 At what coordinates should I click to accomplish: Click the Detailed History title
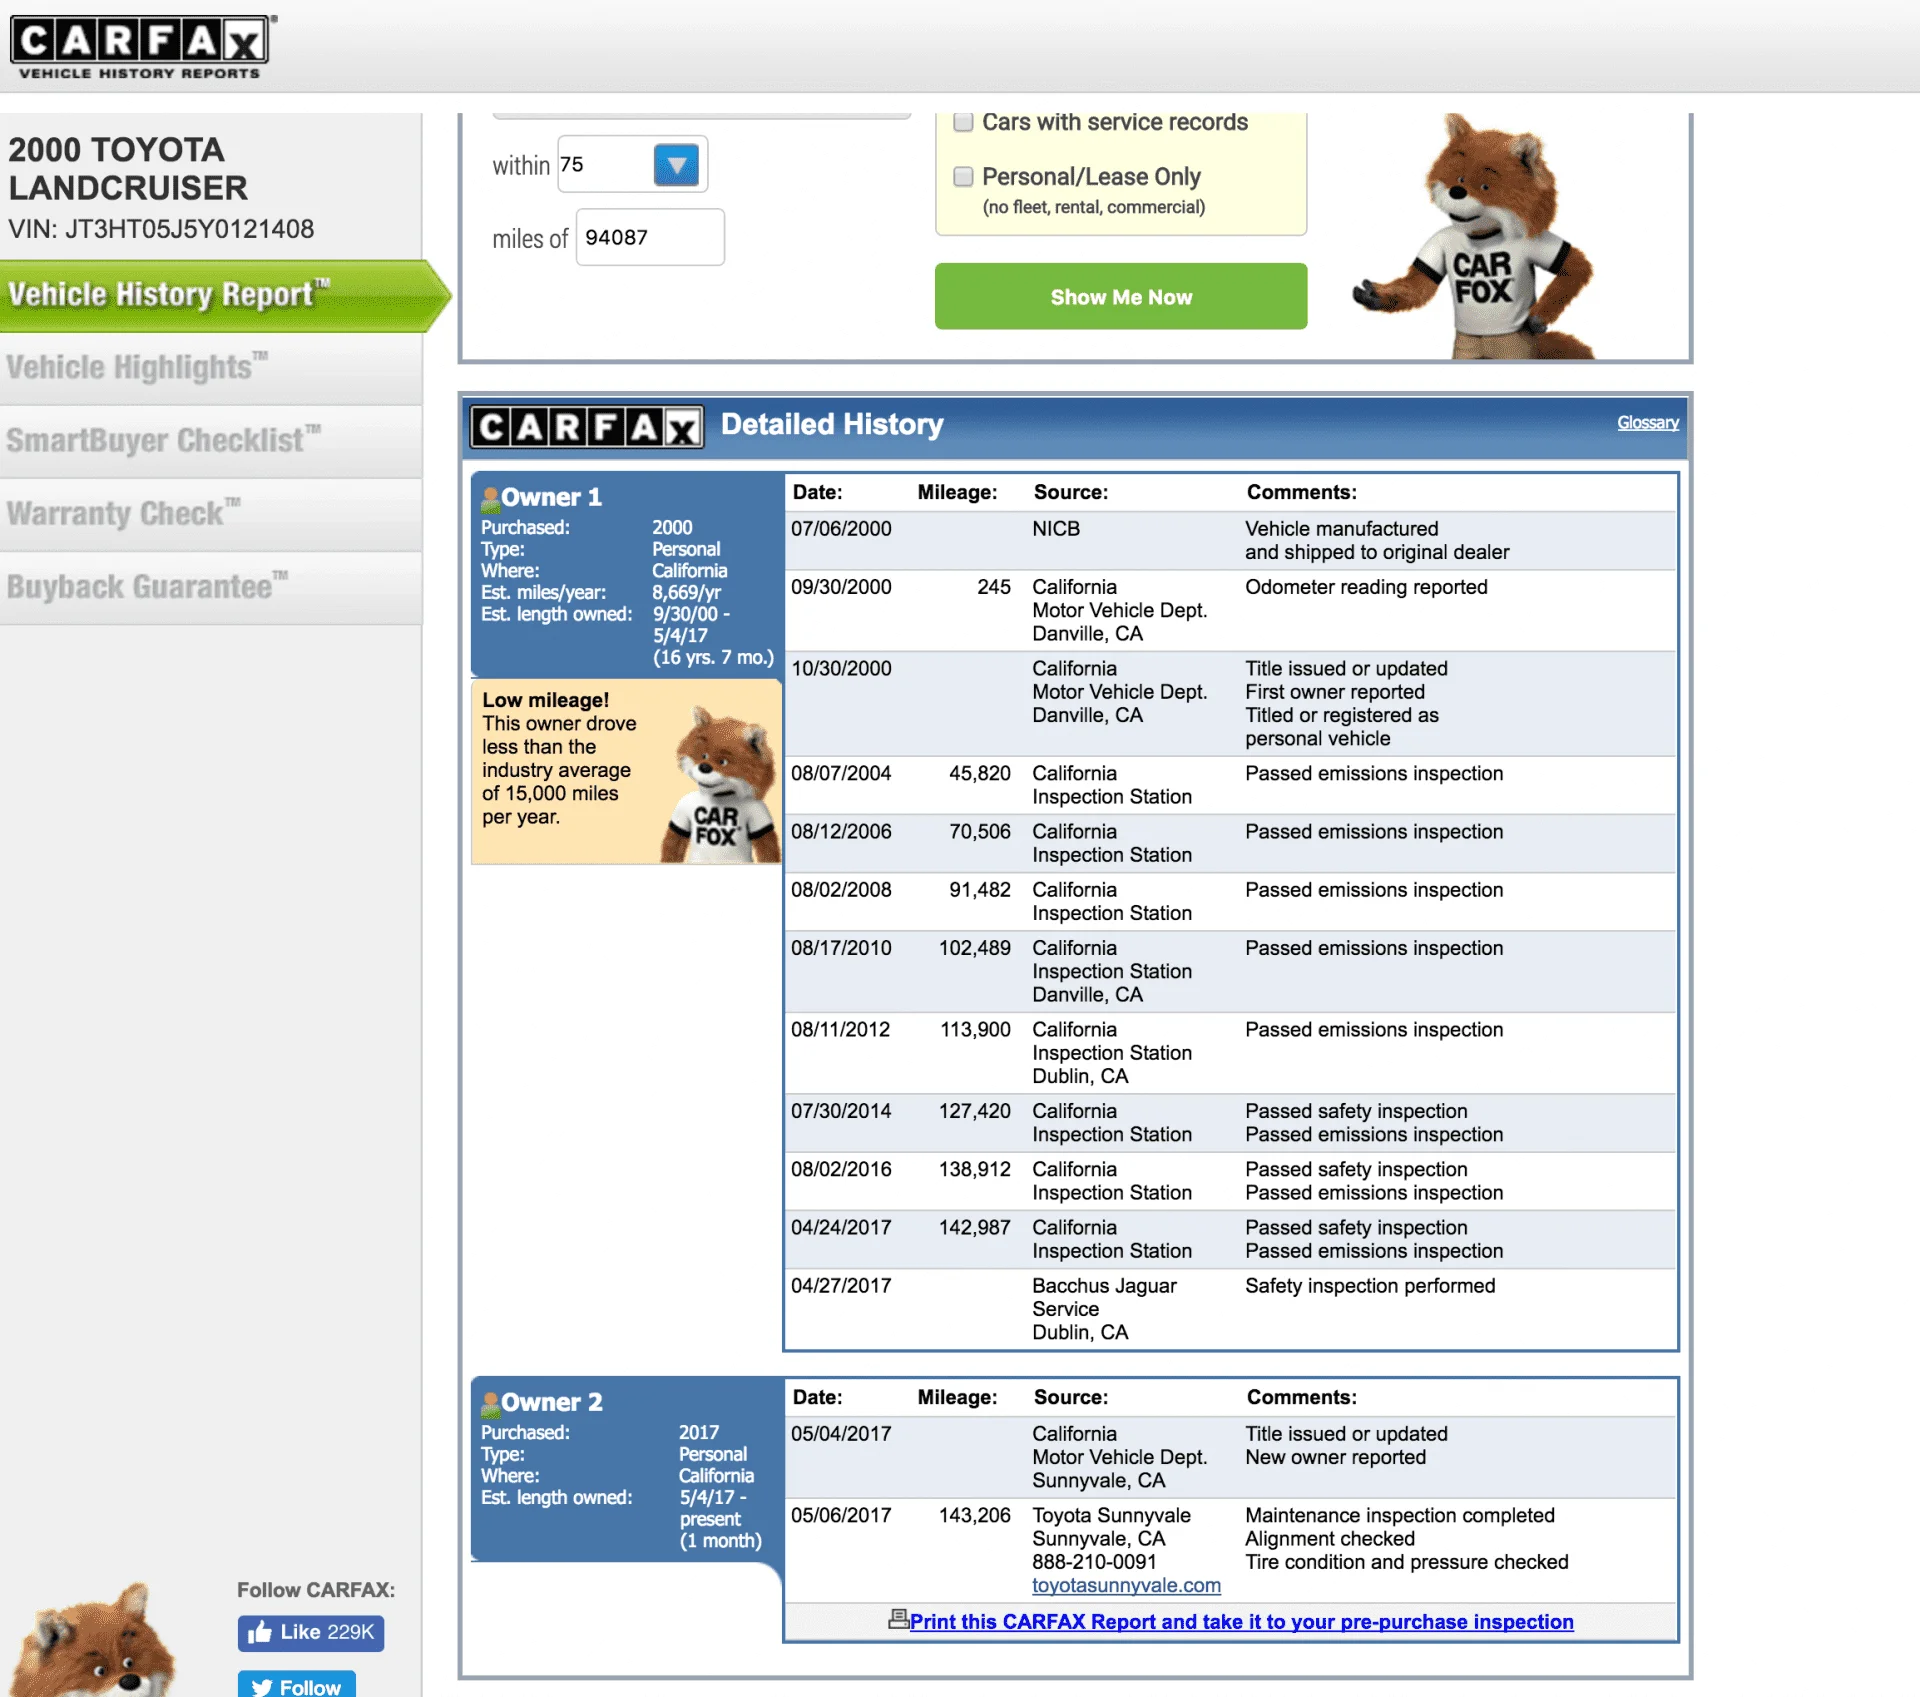pyautogui.click(x=832, y=425)
